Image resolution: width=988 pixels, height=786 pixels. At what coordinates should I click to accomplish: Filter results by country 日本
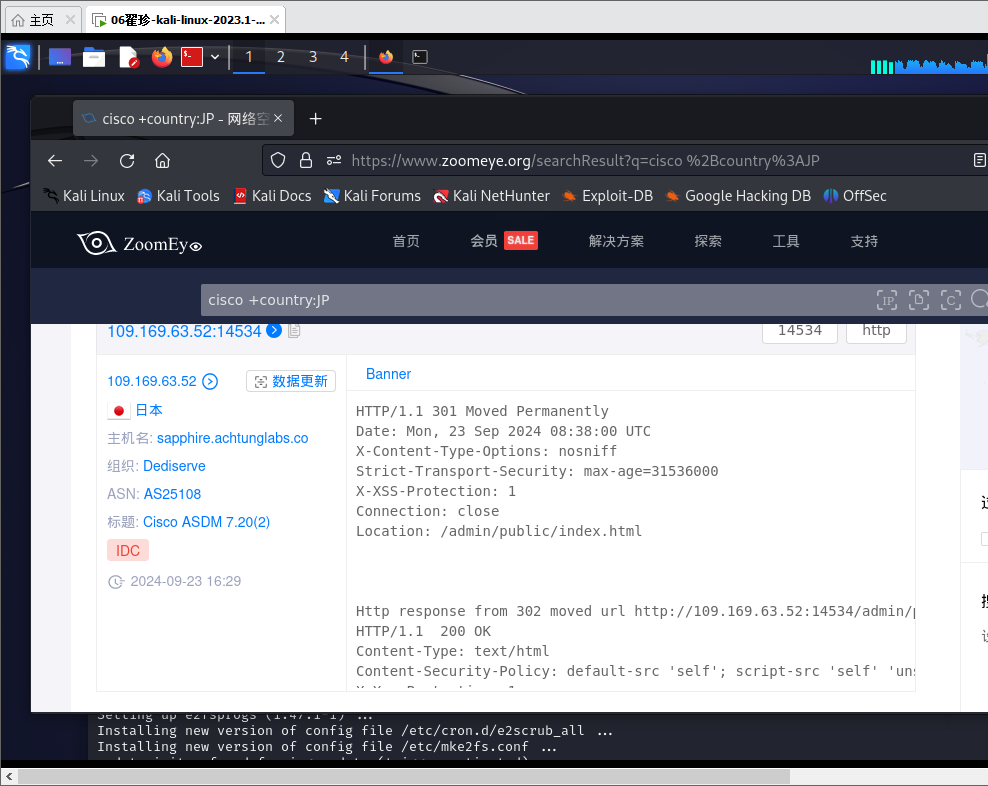click(x=149, y=410)
